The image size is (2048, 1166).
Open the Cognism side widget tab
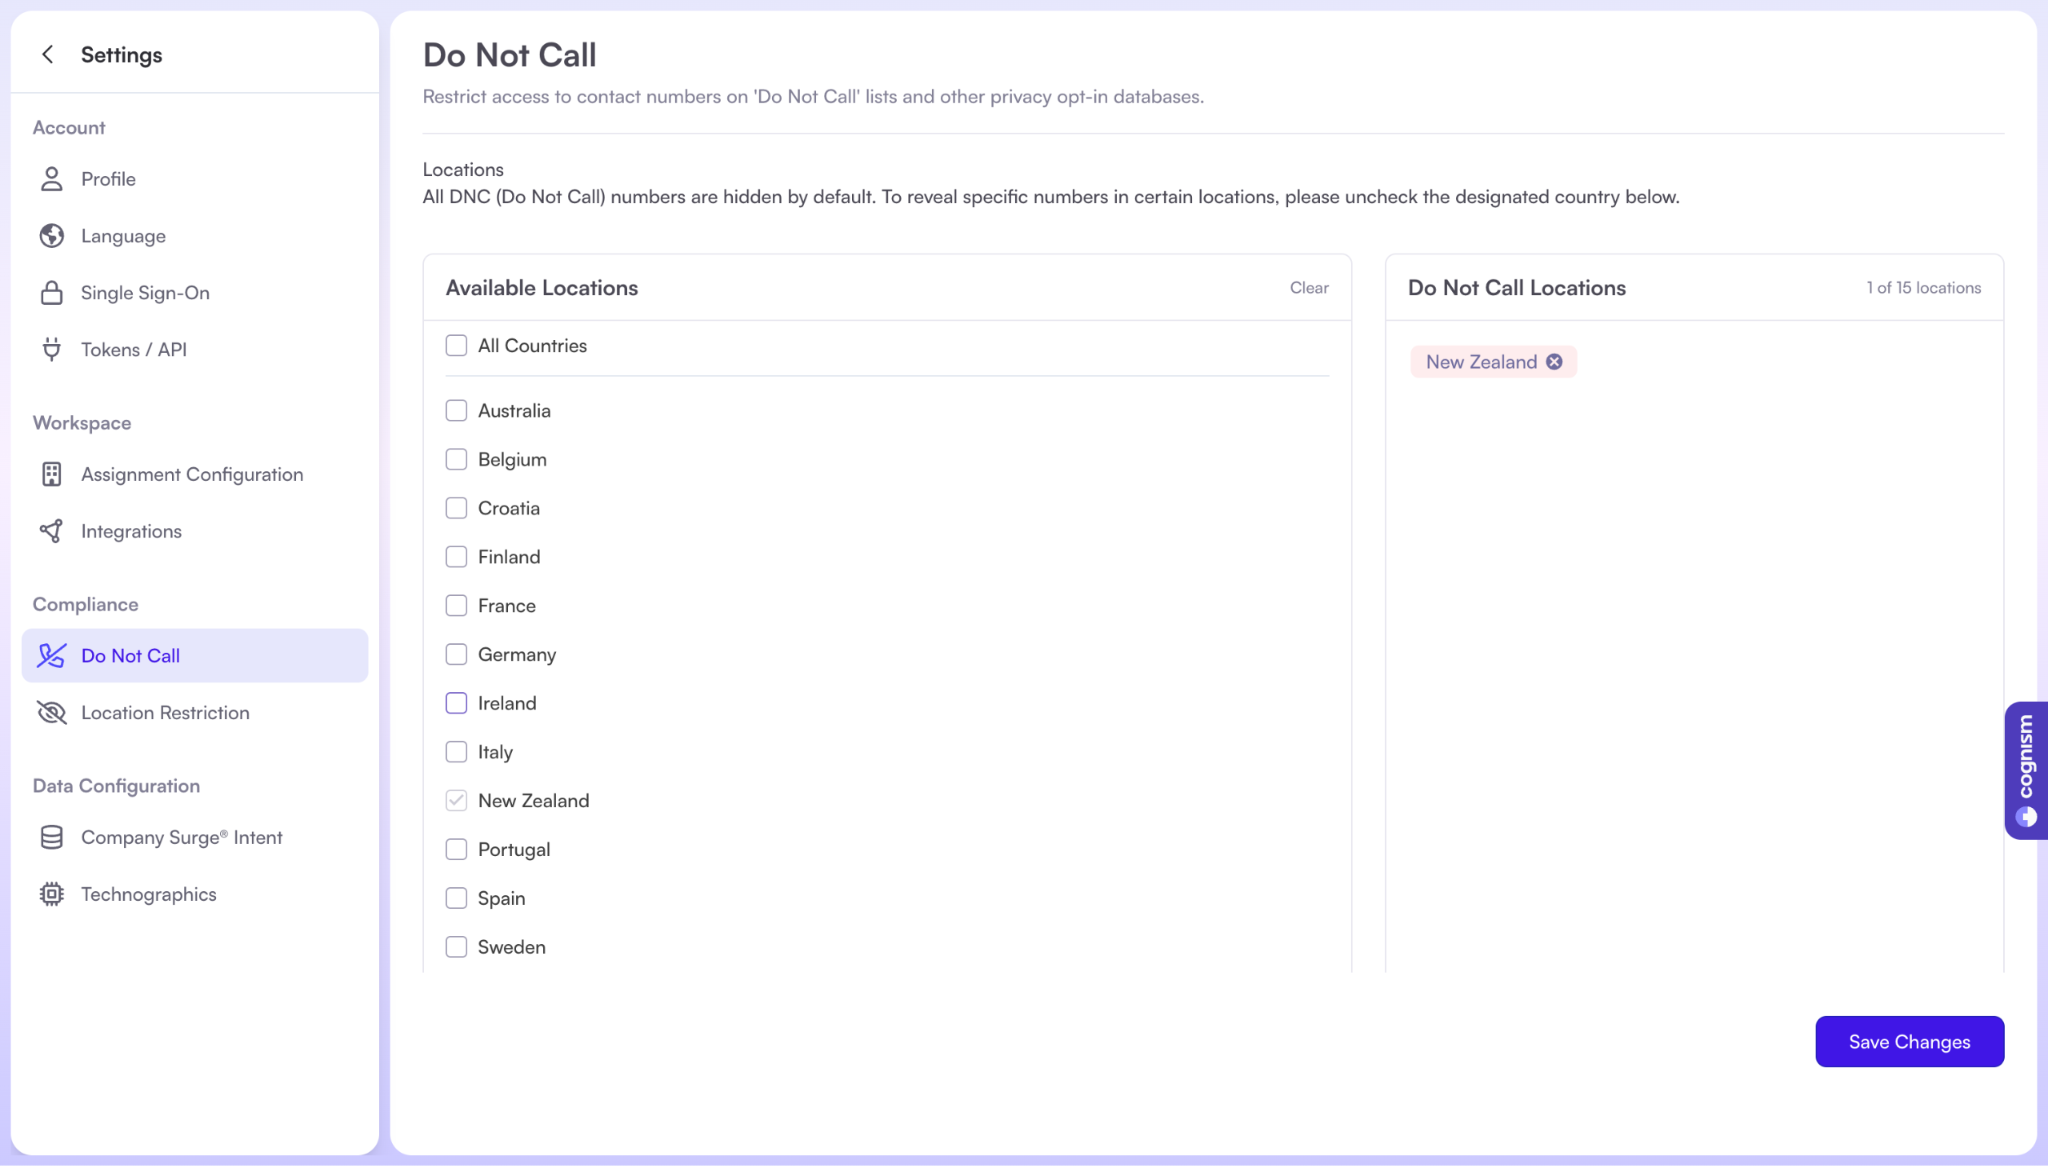[x=2026, y=770]
